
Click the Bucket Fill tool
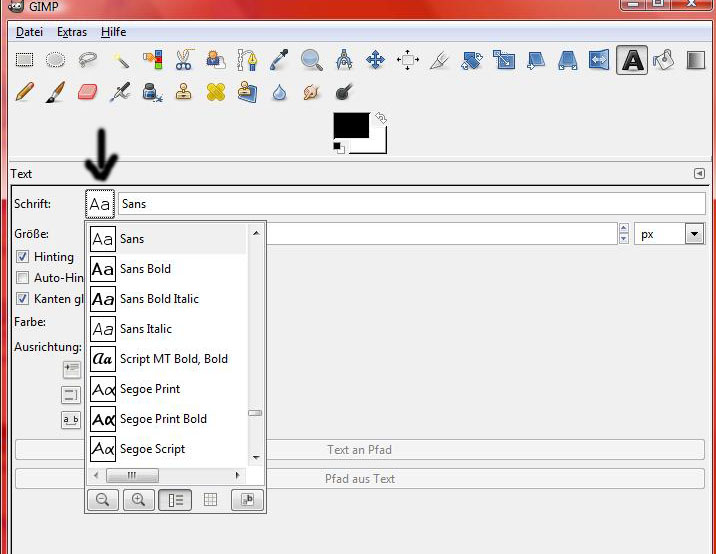(x=663, y=61)
